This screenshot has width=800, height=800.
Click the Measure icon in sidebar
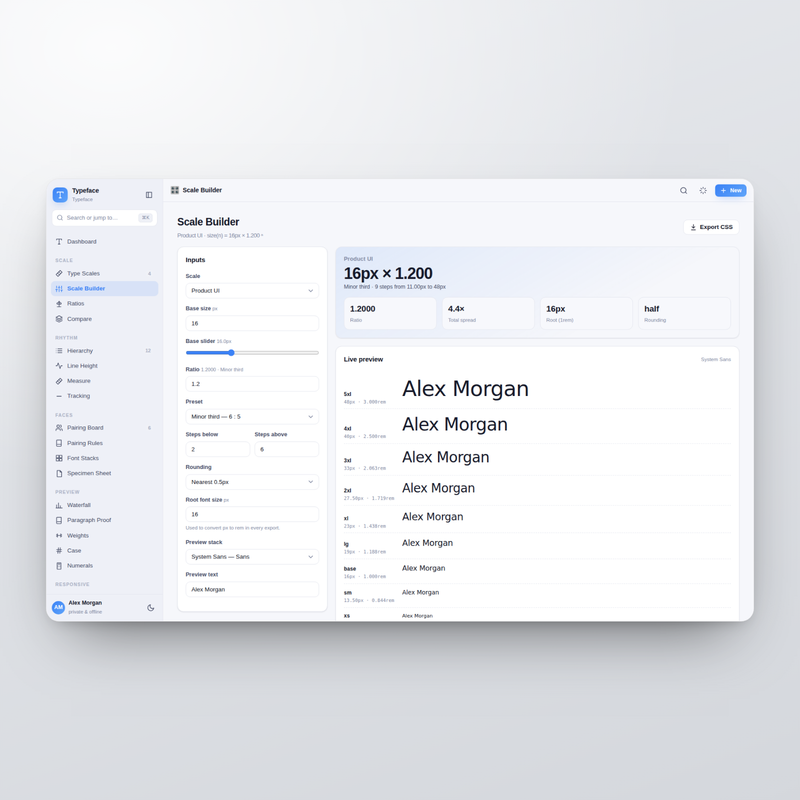click(59, 381)
